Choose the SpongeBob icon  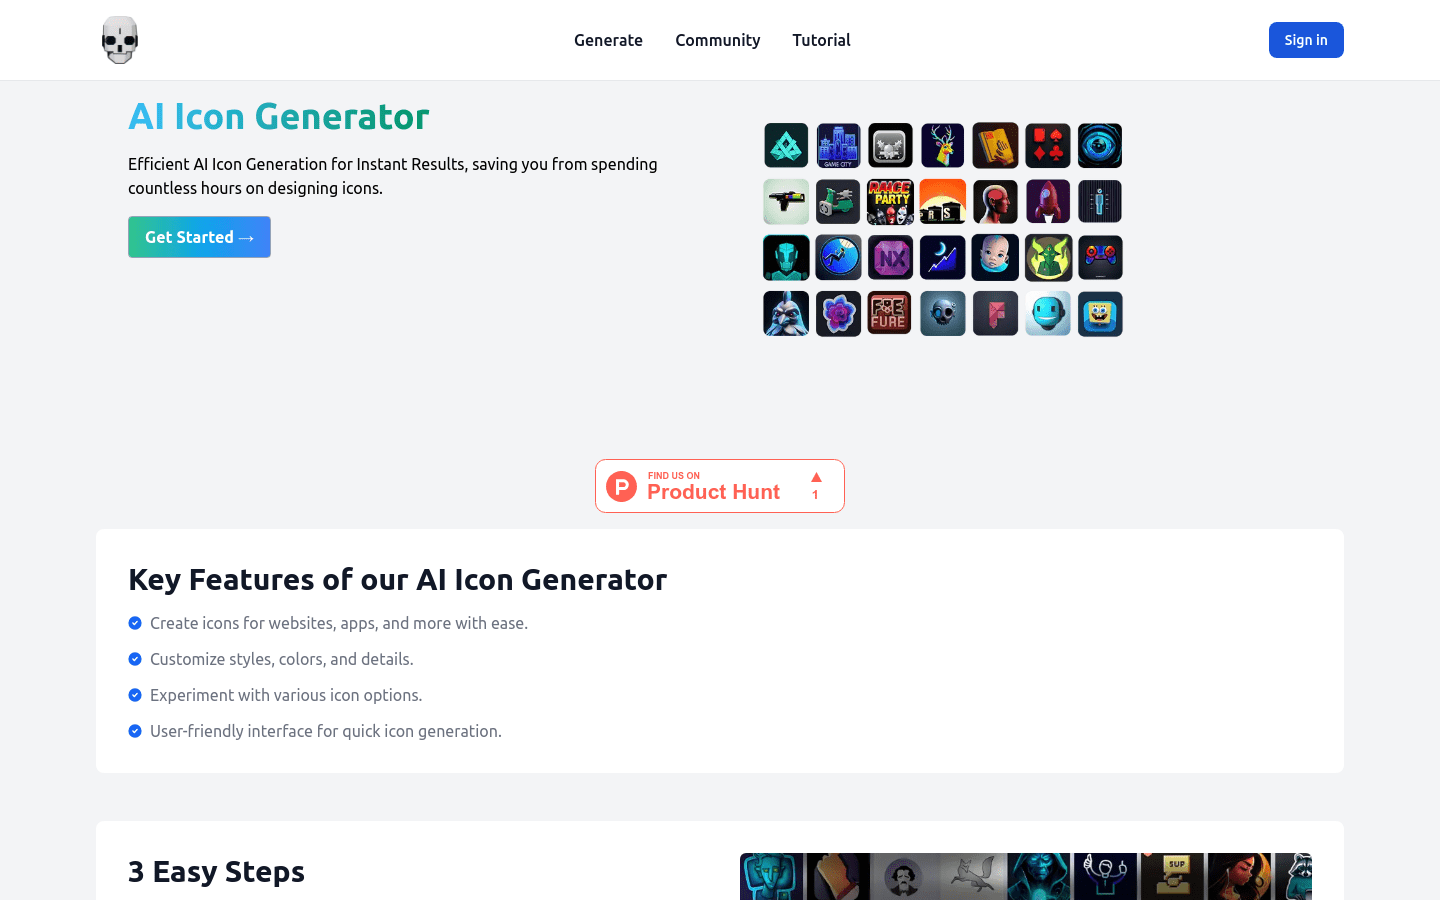pos(1100,313)
